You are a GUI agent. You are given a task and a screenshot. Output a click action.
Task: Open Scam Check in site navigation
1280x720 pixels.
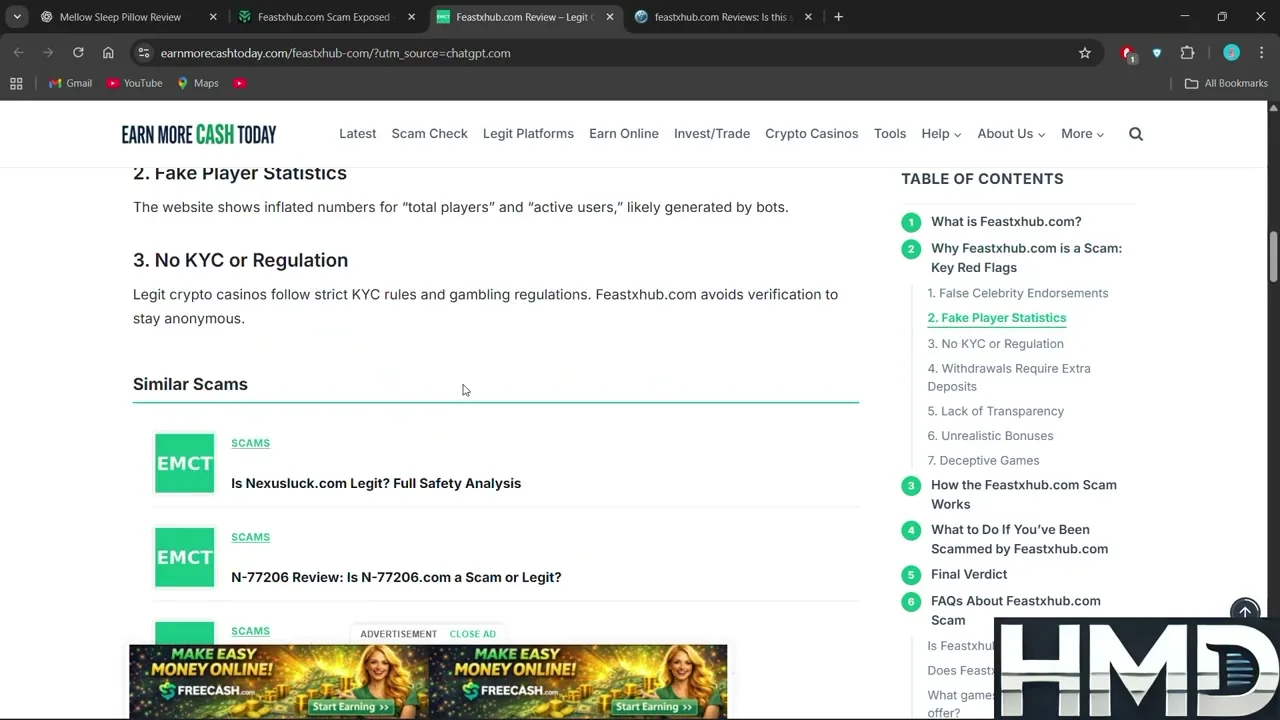(x=429, y=134)
